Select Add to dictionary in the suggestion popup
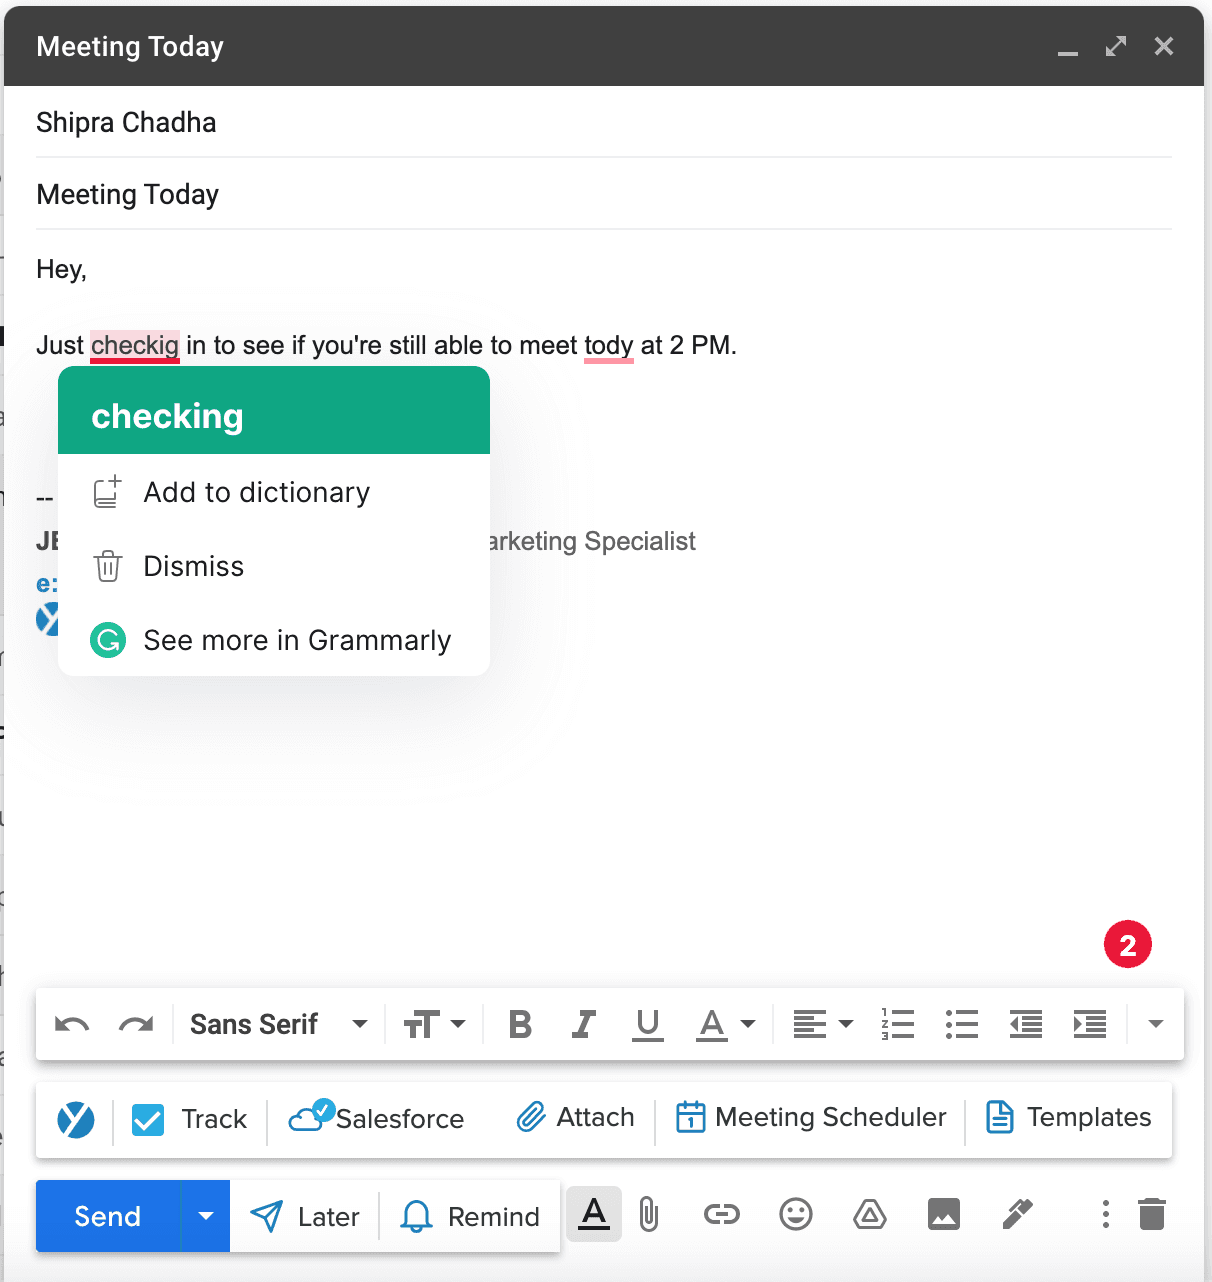Screen dimensions: 1212x1282 pyautogui.click(x=256, y=492)
